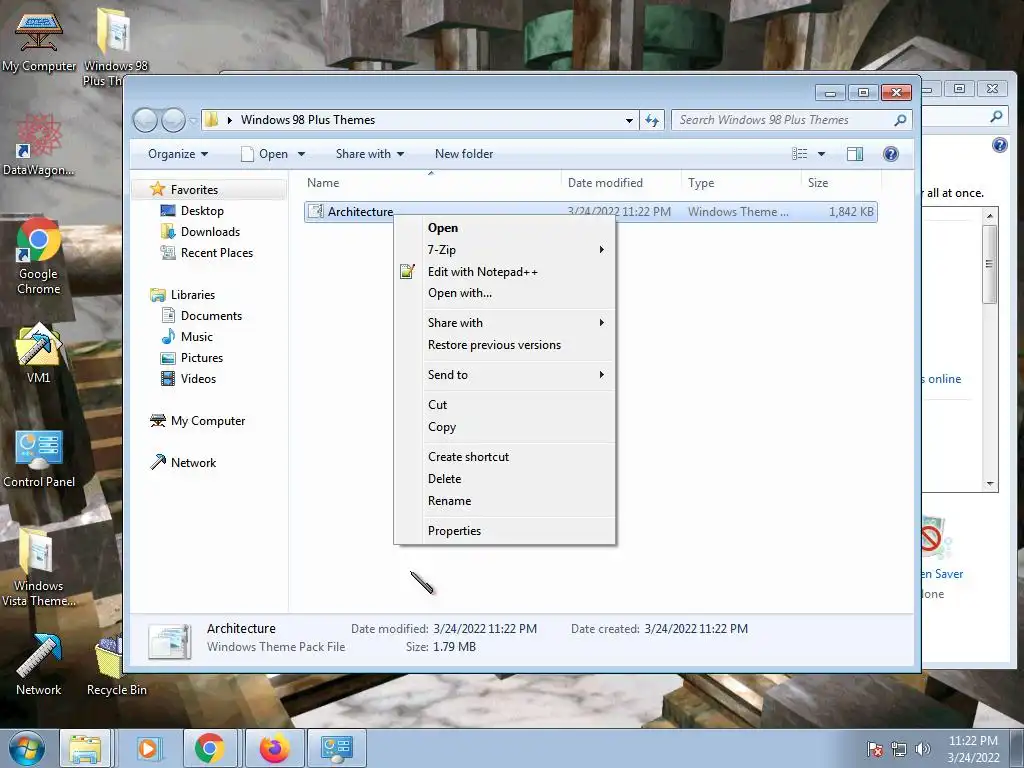Select Recent Places in Favorites
This screenshot has width=1024, height=768.
pos(217,253)
